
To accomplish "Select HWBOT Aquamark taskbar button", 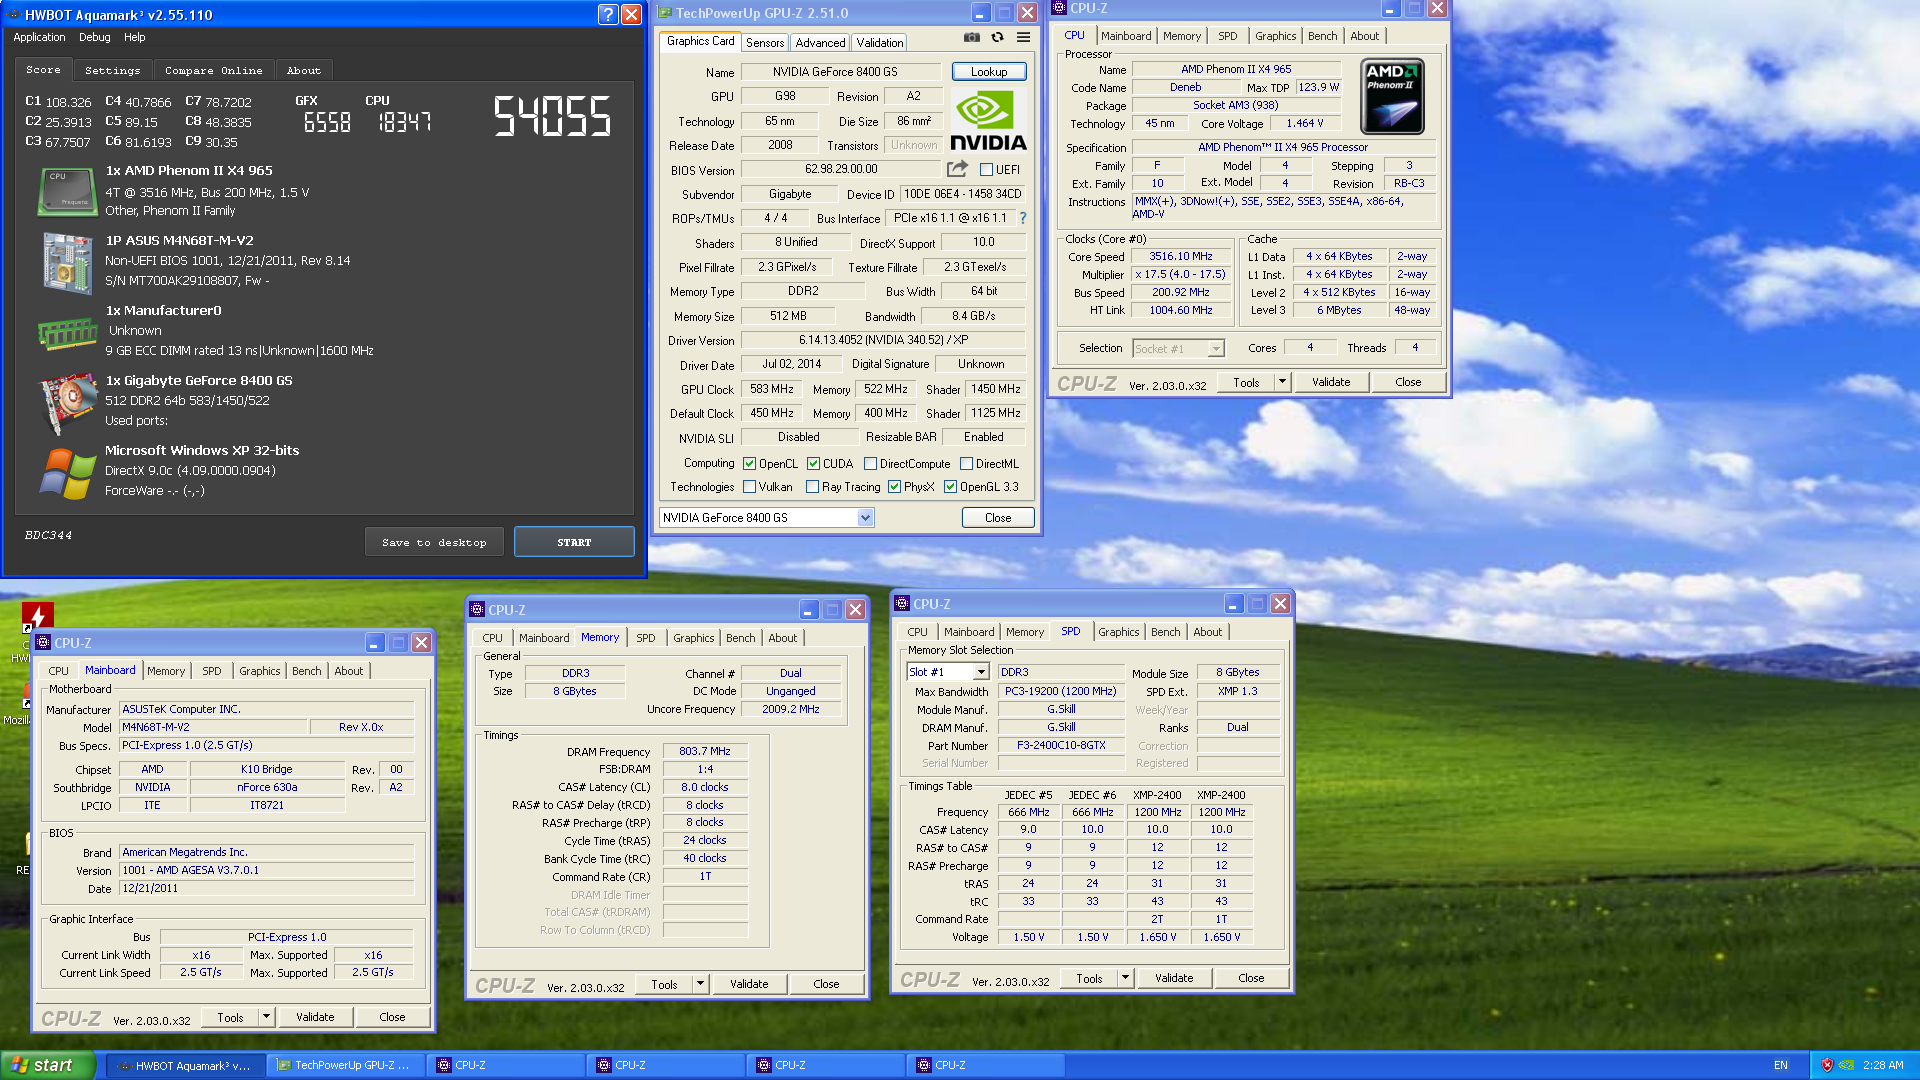I will point(186,1065).
